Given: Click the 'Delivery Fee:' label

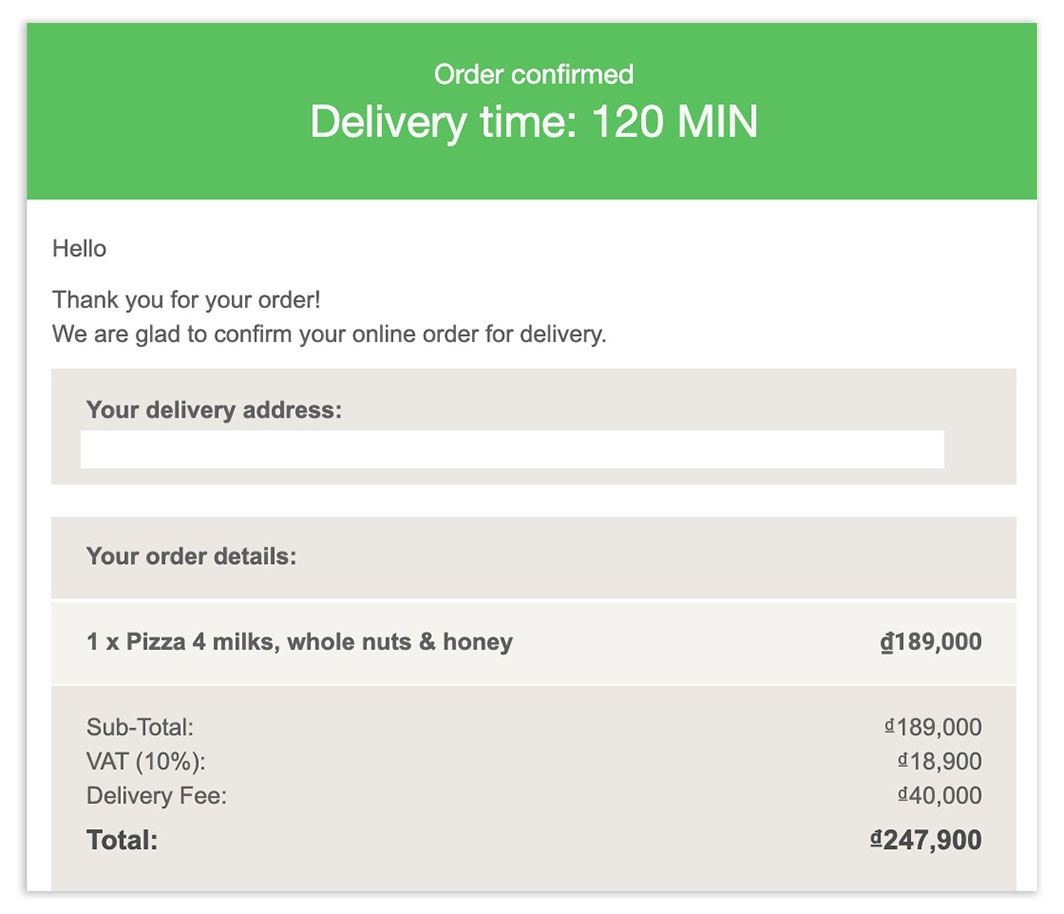Looking at the screenshot, I should coord(156,796).
